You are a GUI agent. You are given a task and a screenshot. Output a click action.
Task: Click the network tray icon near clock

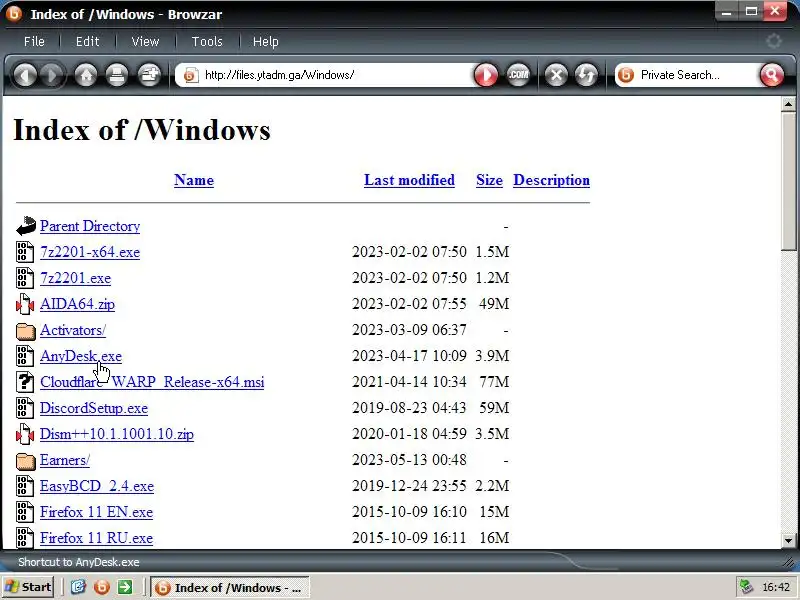[x=746, y=587]
